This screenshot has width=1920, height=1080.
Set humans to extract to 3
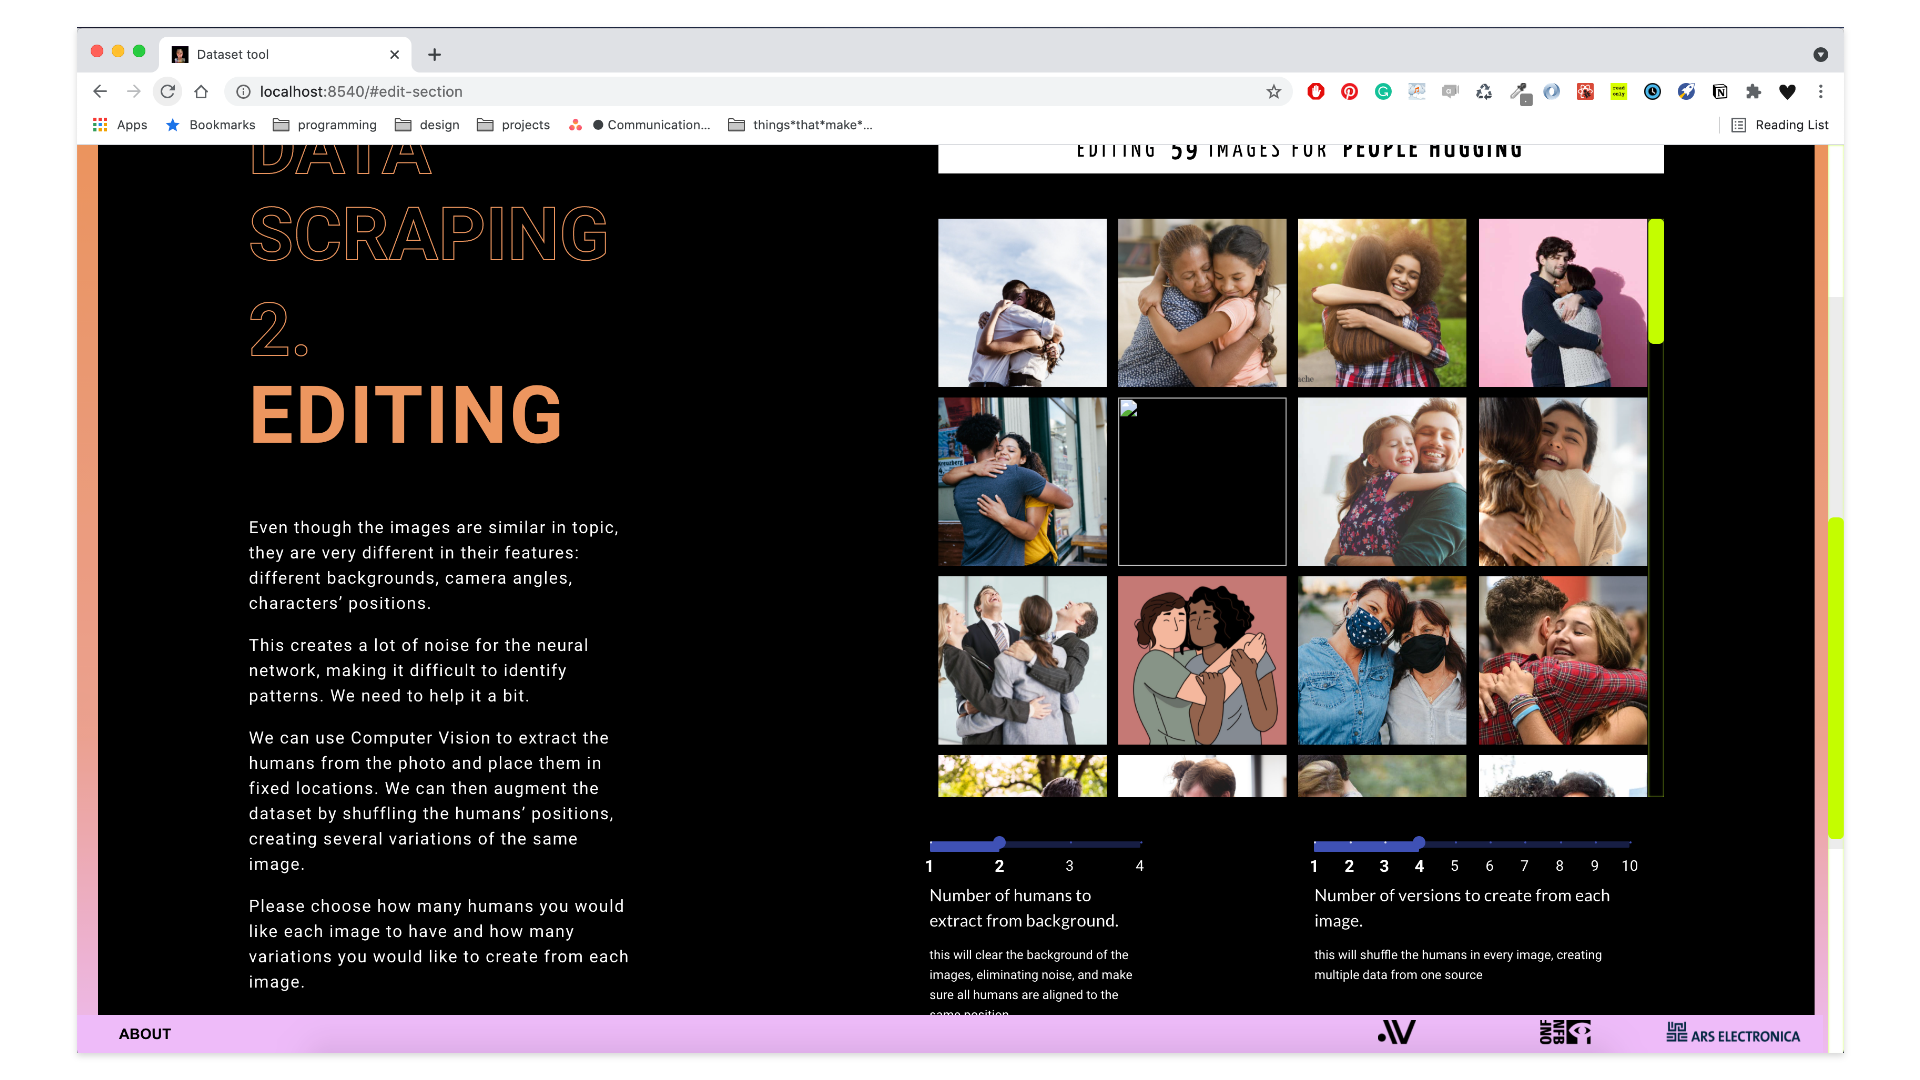coord(1069,866)
